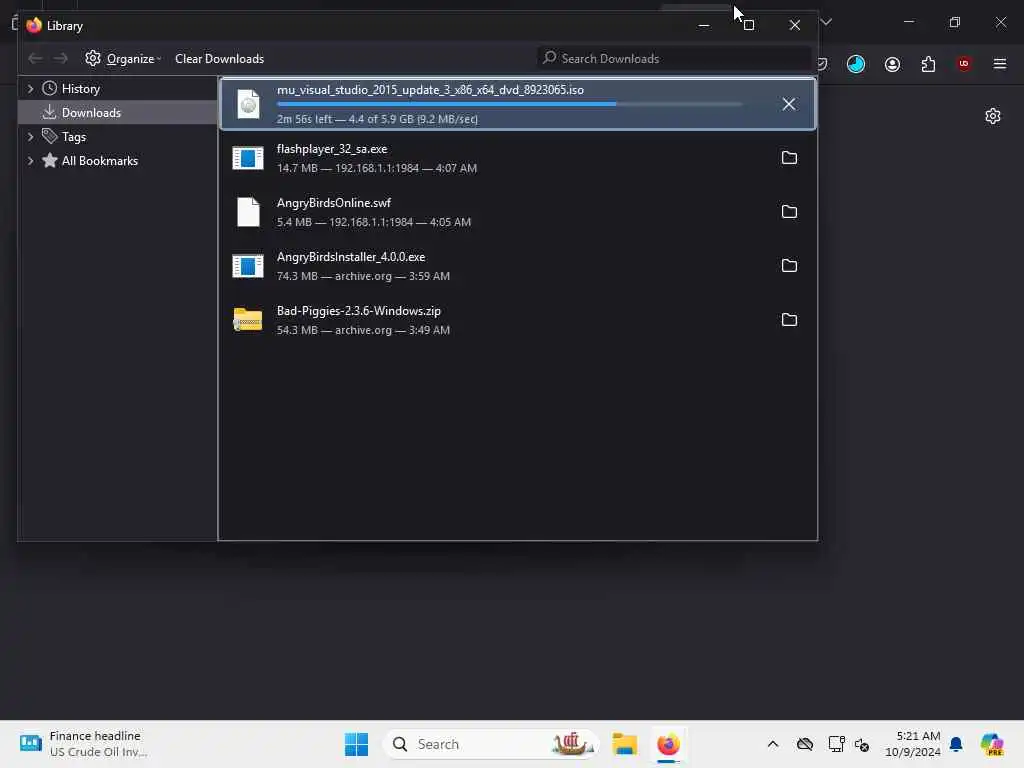Viewport: 1024px width, 768px height.
Task: Click the download progress bar of ISO
Action: click(510, 104)
